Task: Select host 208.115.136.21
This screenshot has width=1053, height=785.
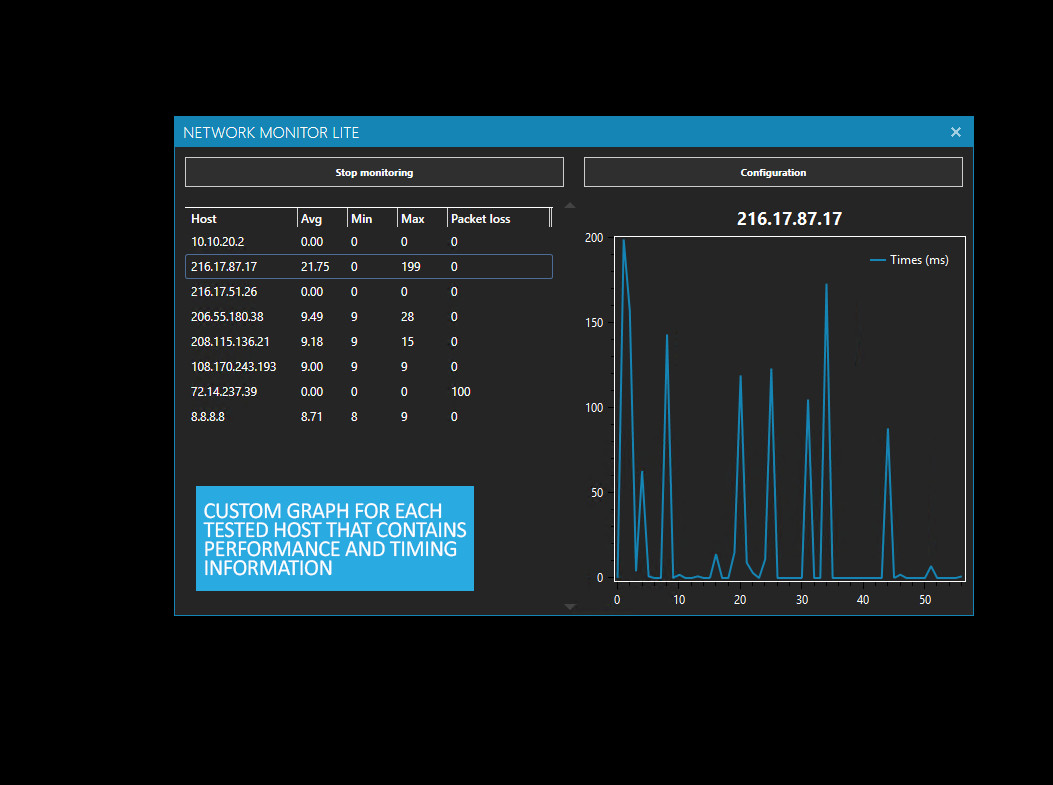Action: point(240,341)
